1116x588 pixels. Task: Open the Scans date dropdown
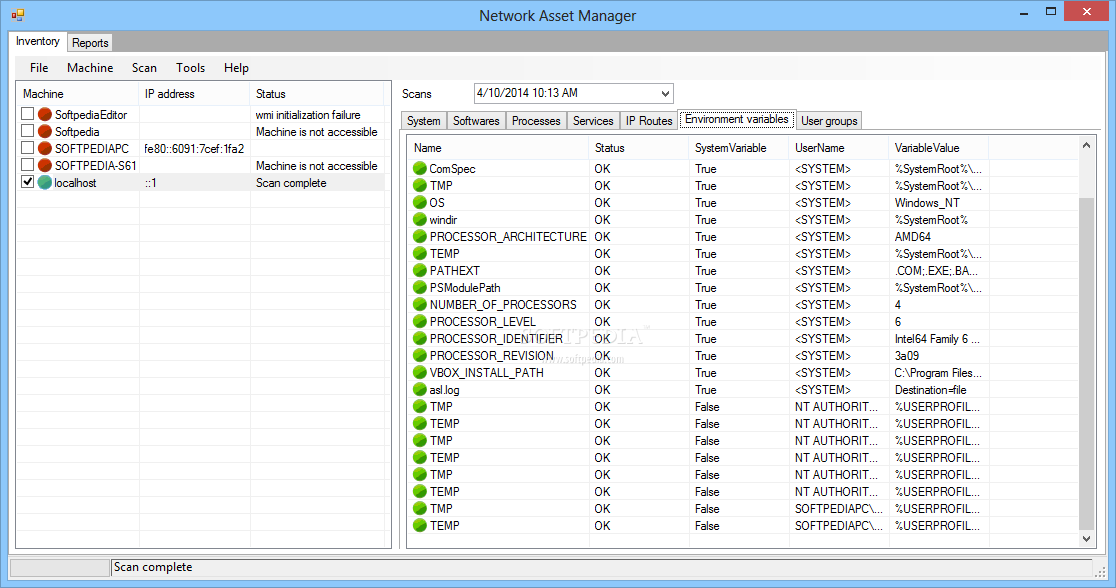pos(665,93)
